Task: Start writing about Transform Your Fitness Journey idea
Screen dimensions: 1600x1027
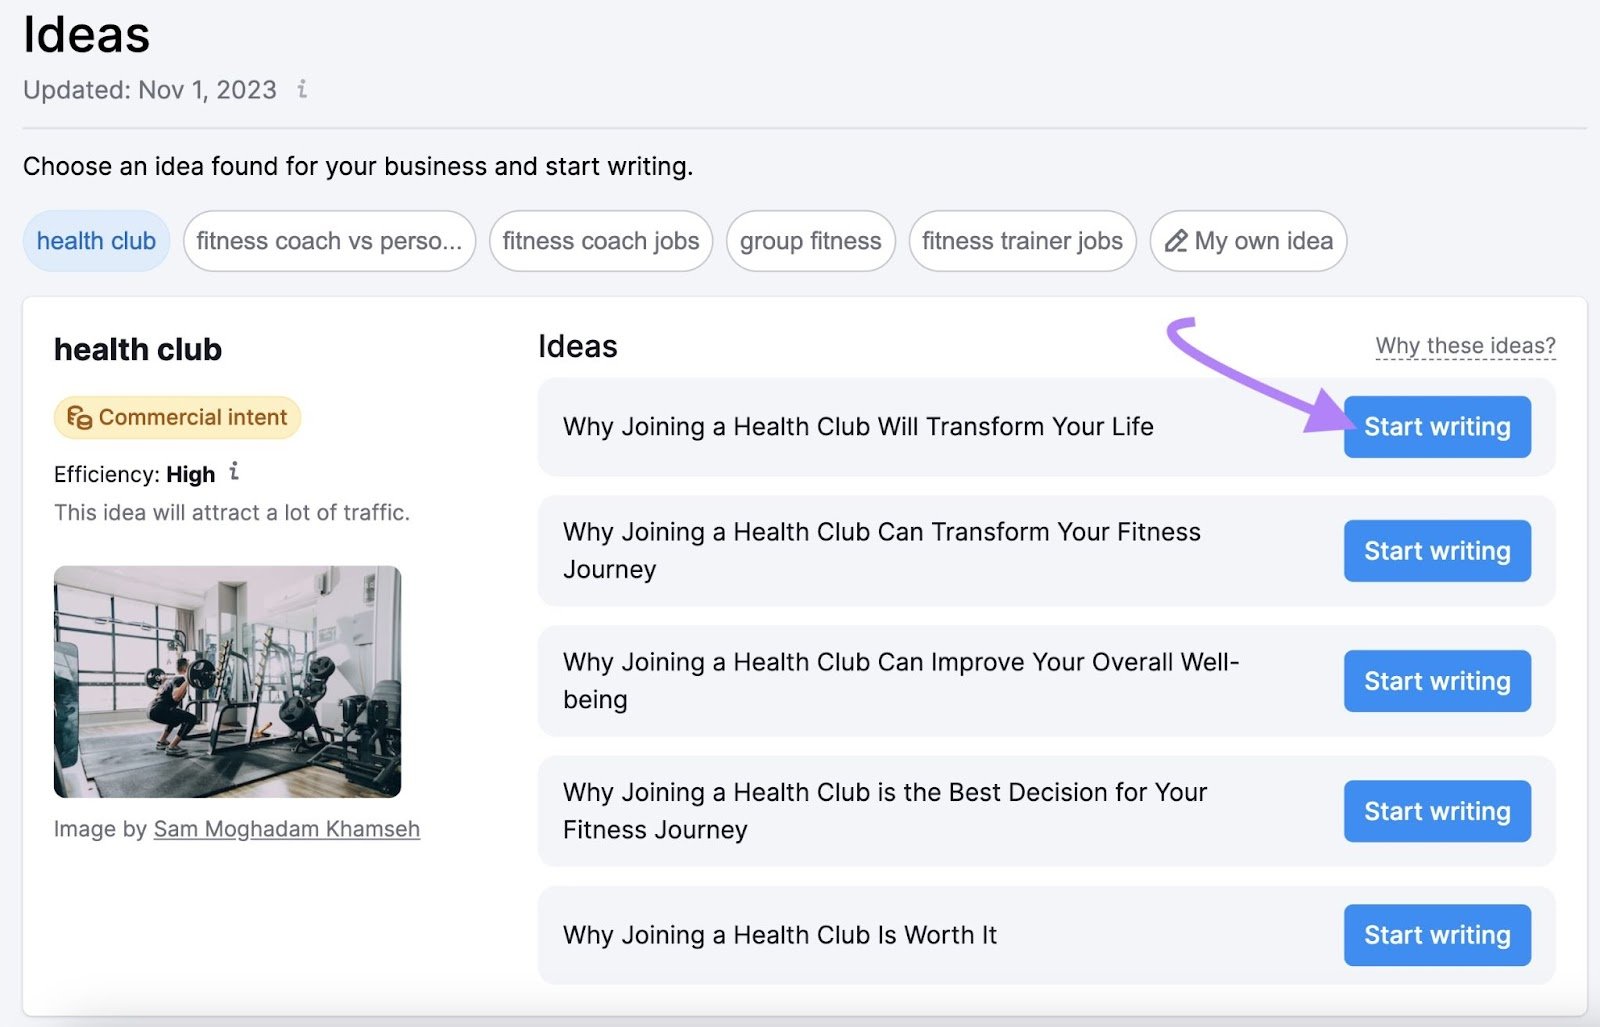Action: [1437, 550]
